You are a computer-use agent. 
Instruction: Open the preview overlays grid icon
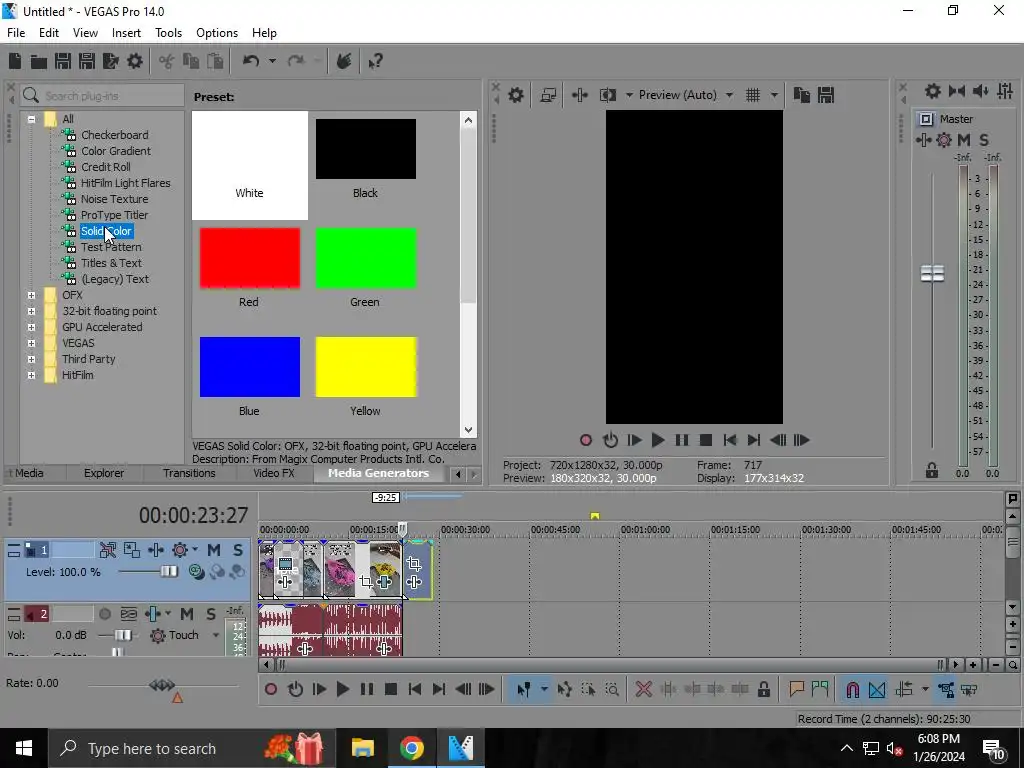pos(753,95)
